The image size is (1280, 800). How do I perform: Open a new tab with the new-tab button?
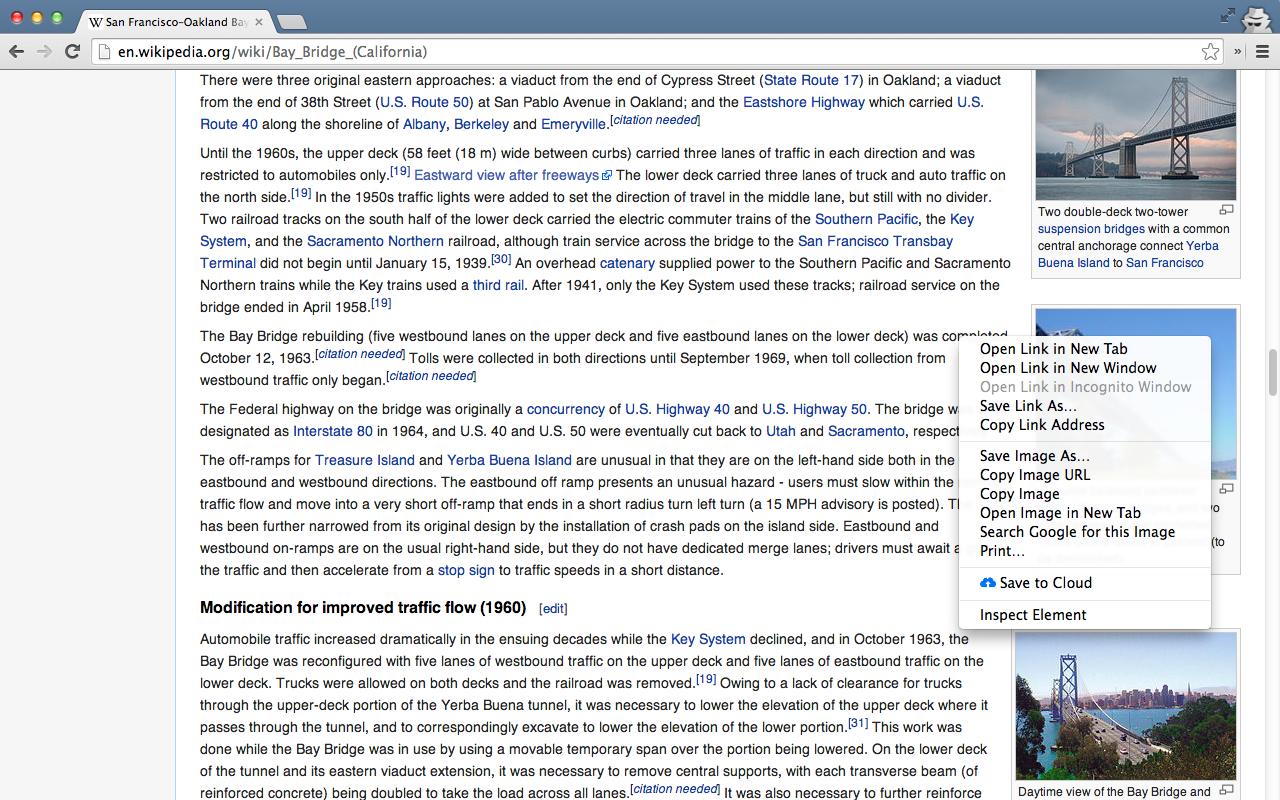(291, 22)
